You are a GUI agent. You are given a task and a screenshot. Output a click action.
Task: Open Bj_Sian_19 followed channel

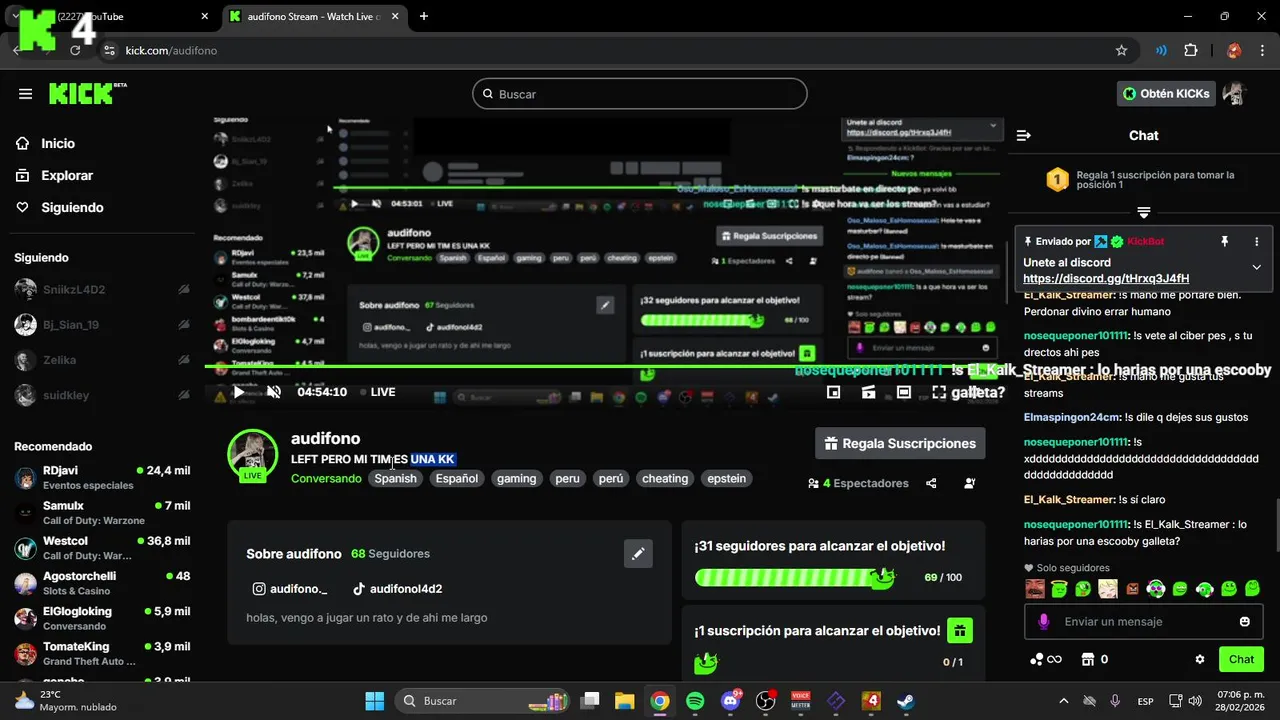coord(102,325)
